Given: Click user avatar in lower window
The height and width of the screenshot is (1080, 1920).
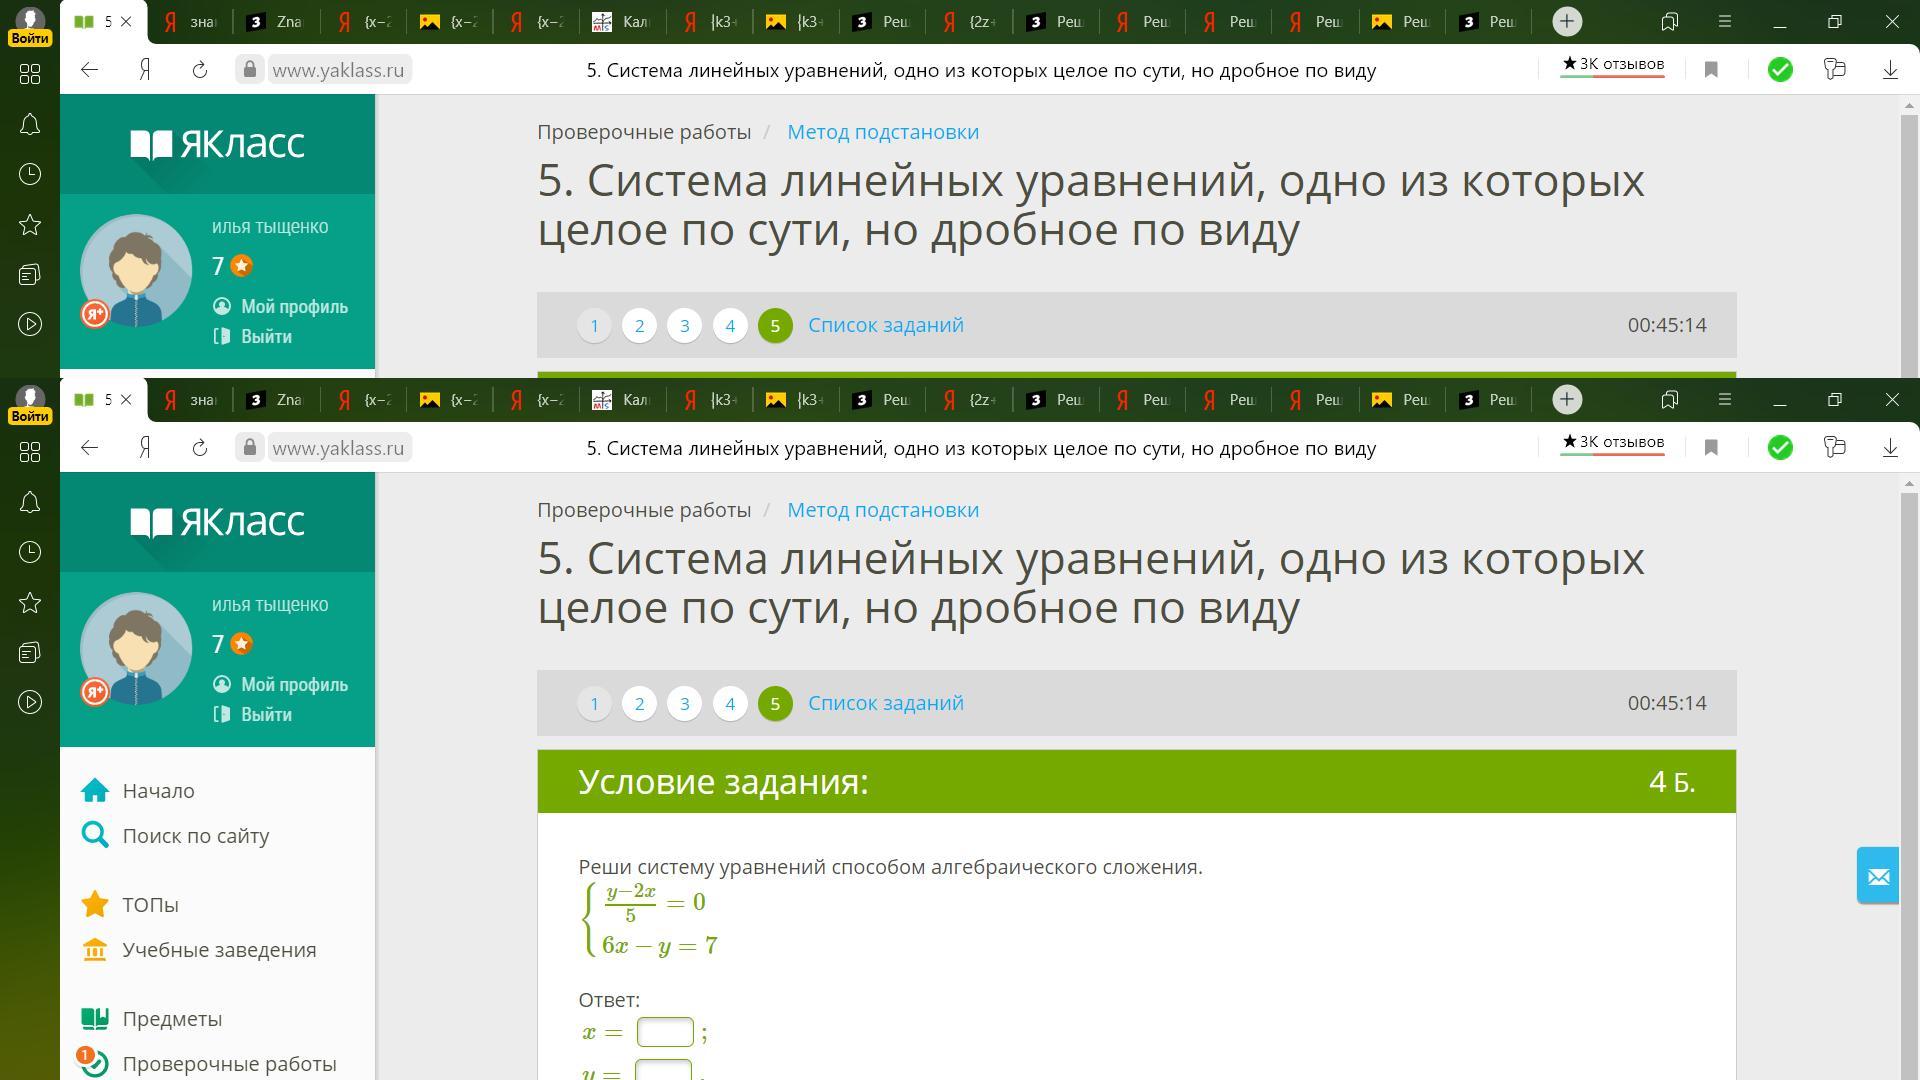Looking at the screenshot, I should 136,649.
